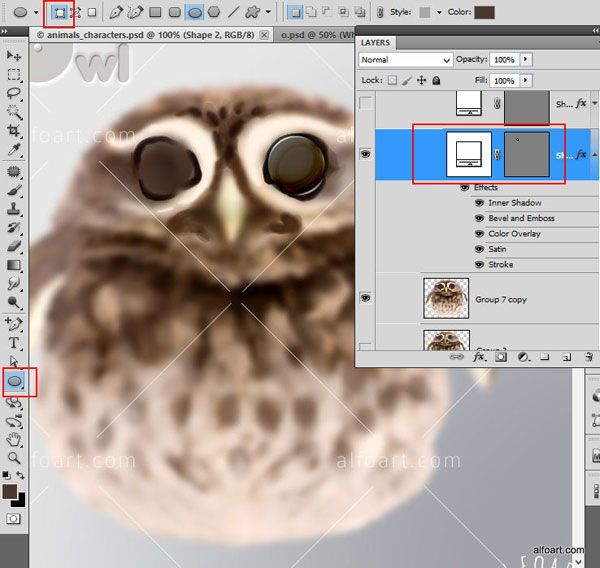Select the Eyedropper tool

point(14,150)
